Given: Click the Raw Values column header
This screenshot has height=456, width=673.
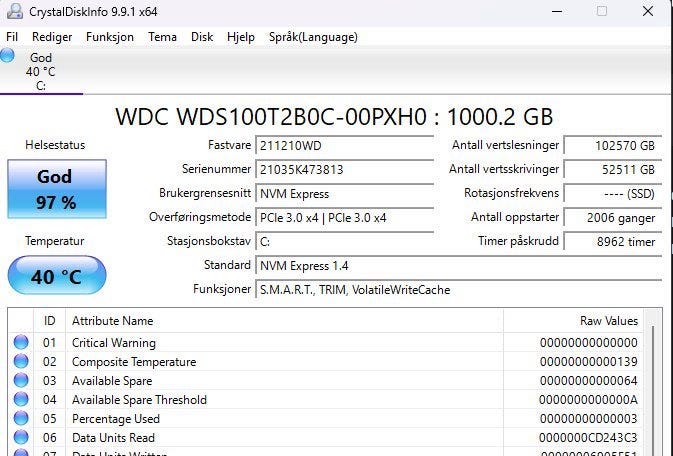Looking at the screenshot, I should [x=573, y=321].
